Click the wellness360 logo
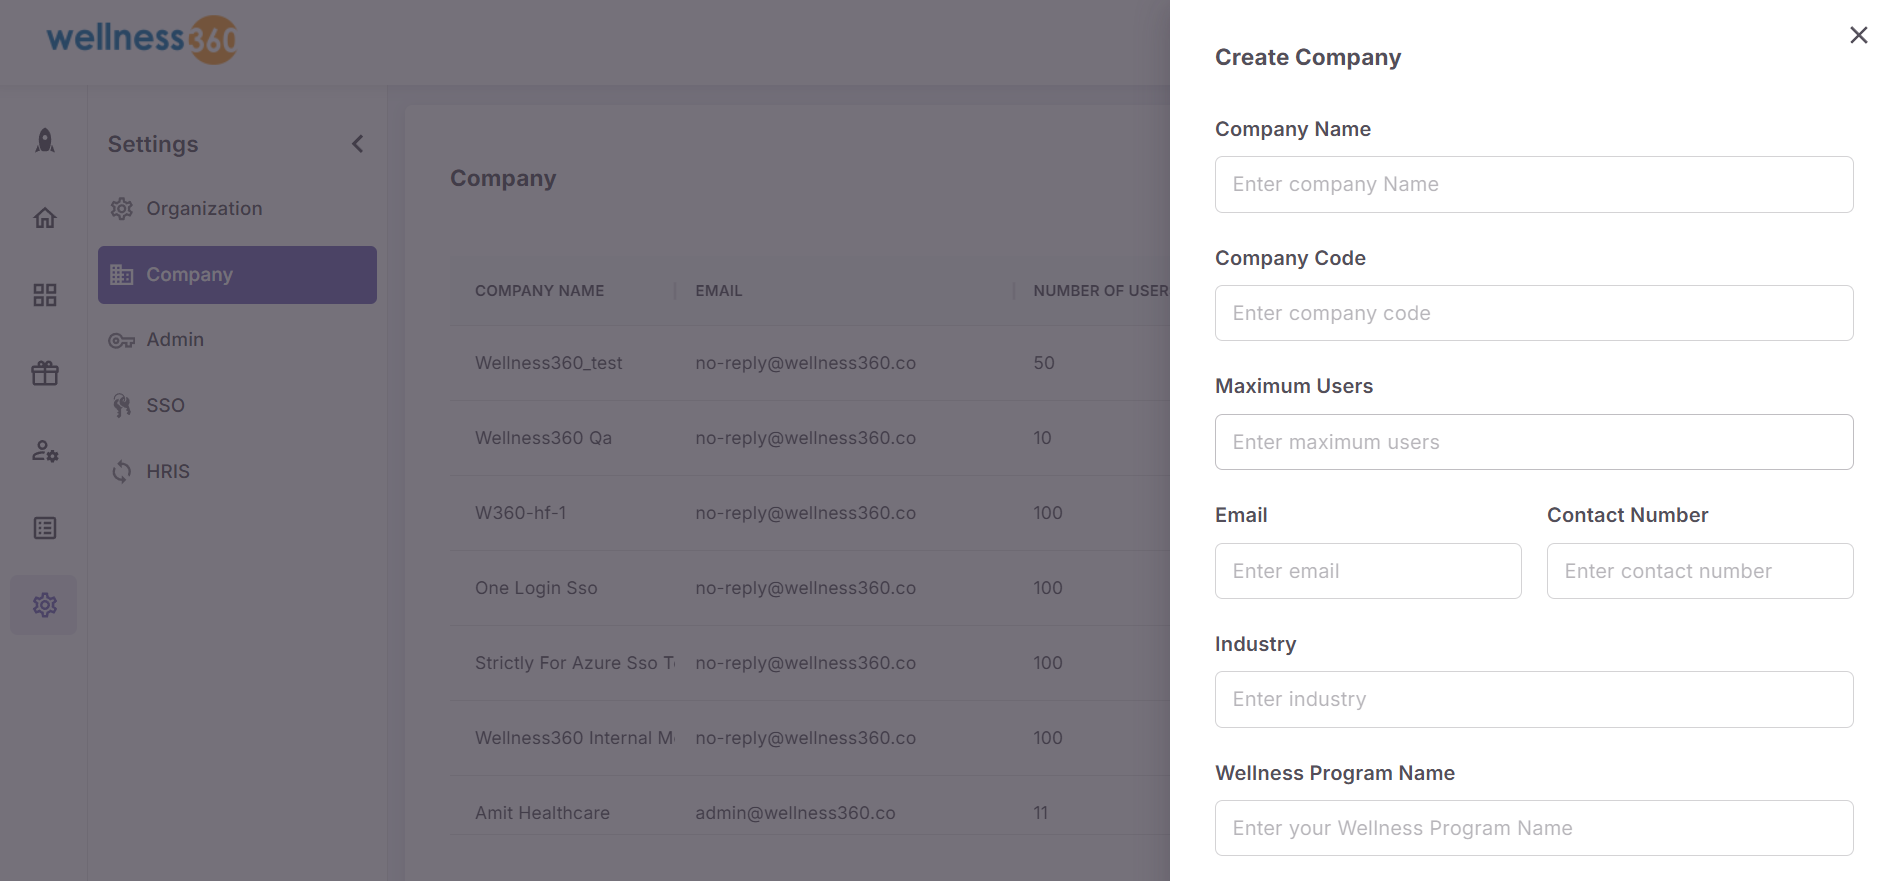1888x881 pixels. pos(142,40)
